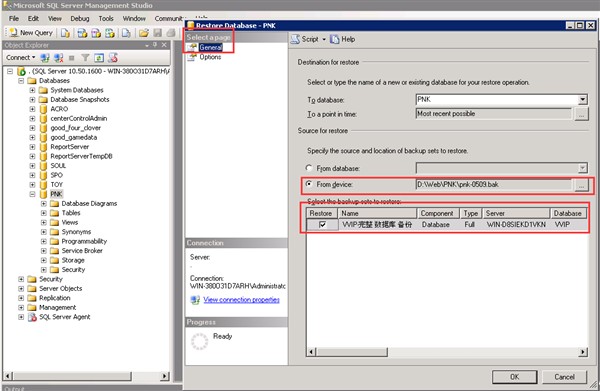Viewport: 600px width, 391px height.
Task: Select the Service Broker folder
Action: point(82,251)
